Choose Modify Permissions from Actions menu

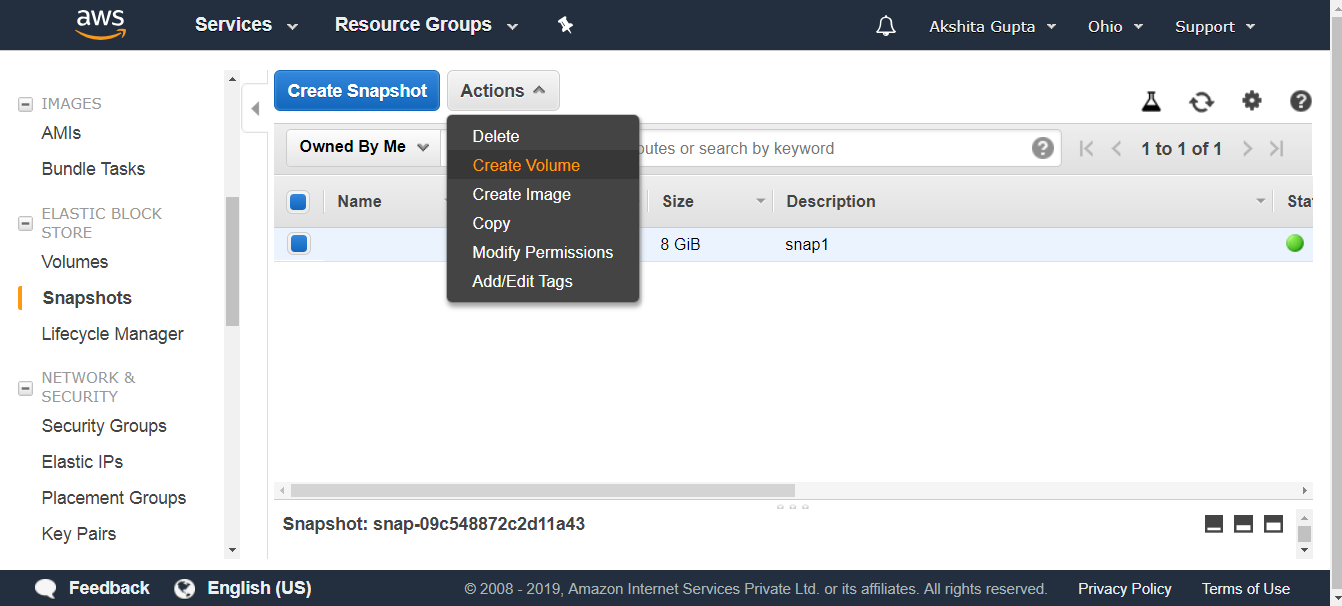pos(543,252)
